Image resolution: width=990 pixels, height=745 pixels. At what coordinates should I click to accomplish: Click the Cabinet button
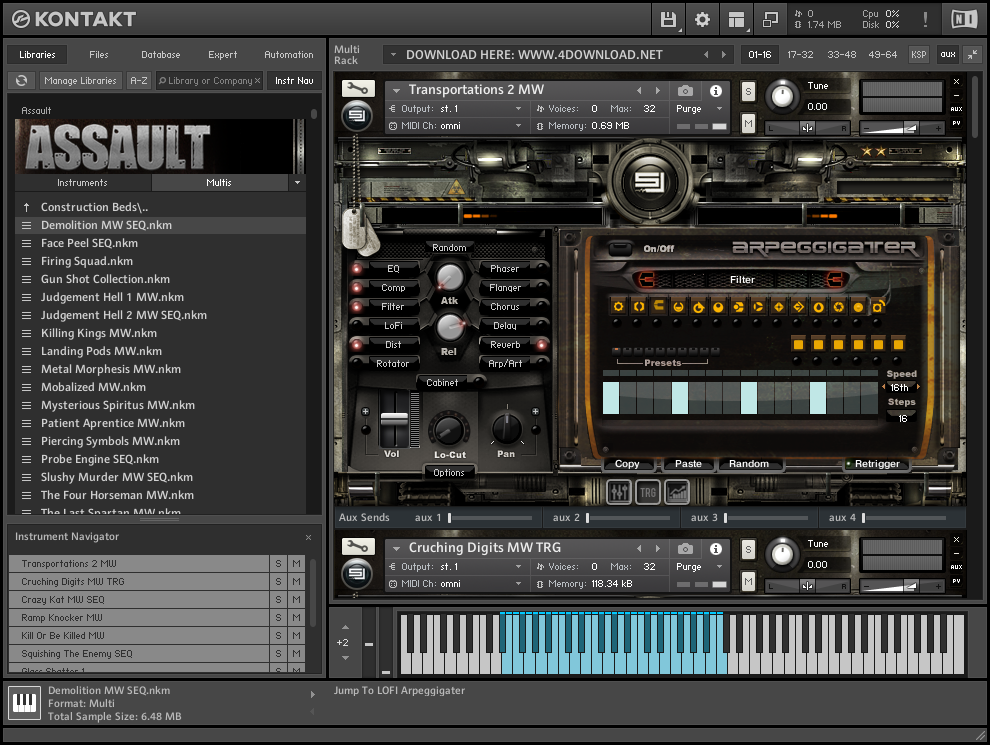pyautogui.click(x=442, y=383)
